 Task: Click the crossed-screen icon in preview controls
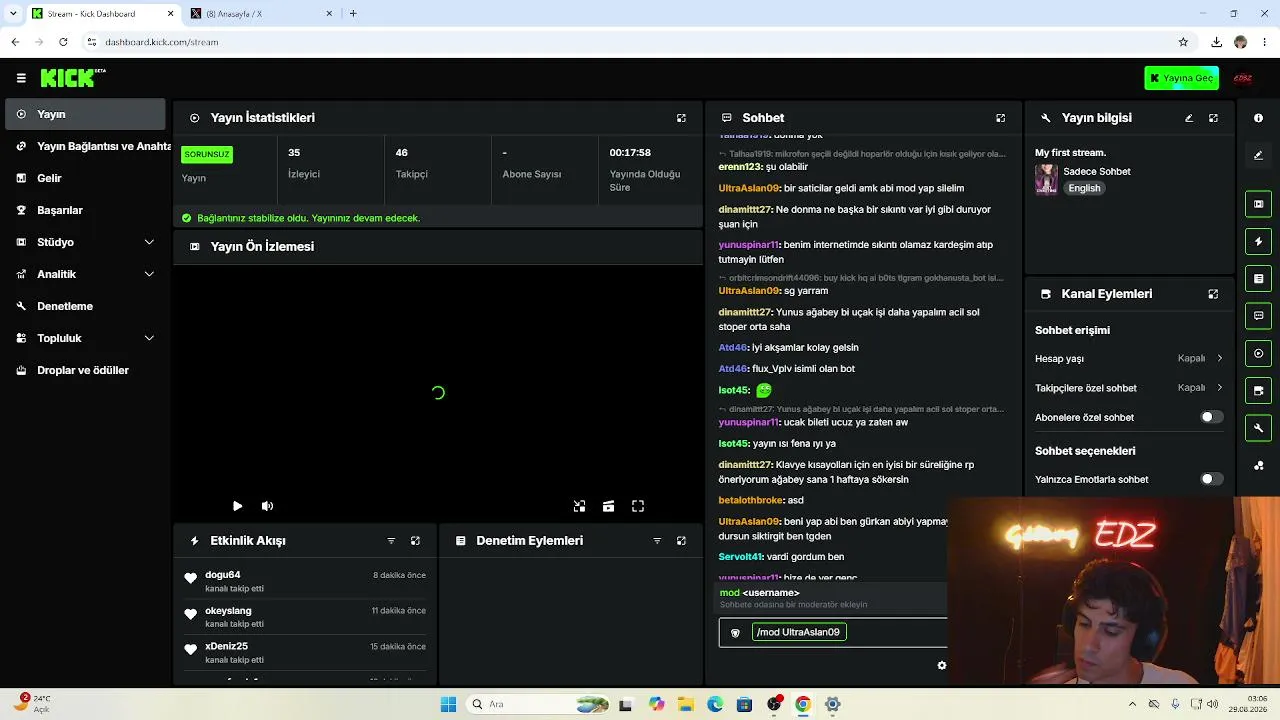[x=579, y=506]
